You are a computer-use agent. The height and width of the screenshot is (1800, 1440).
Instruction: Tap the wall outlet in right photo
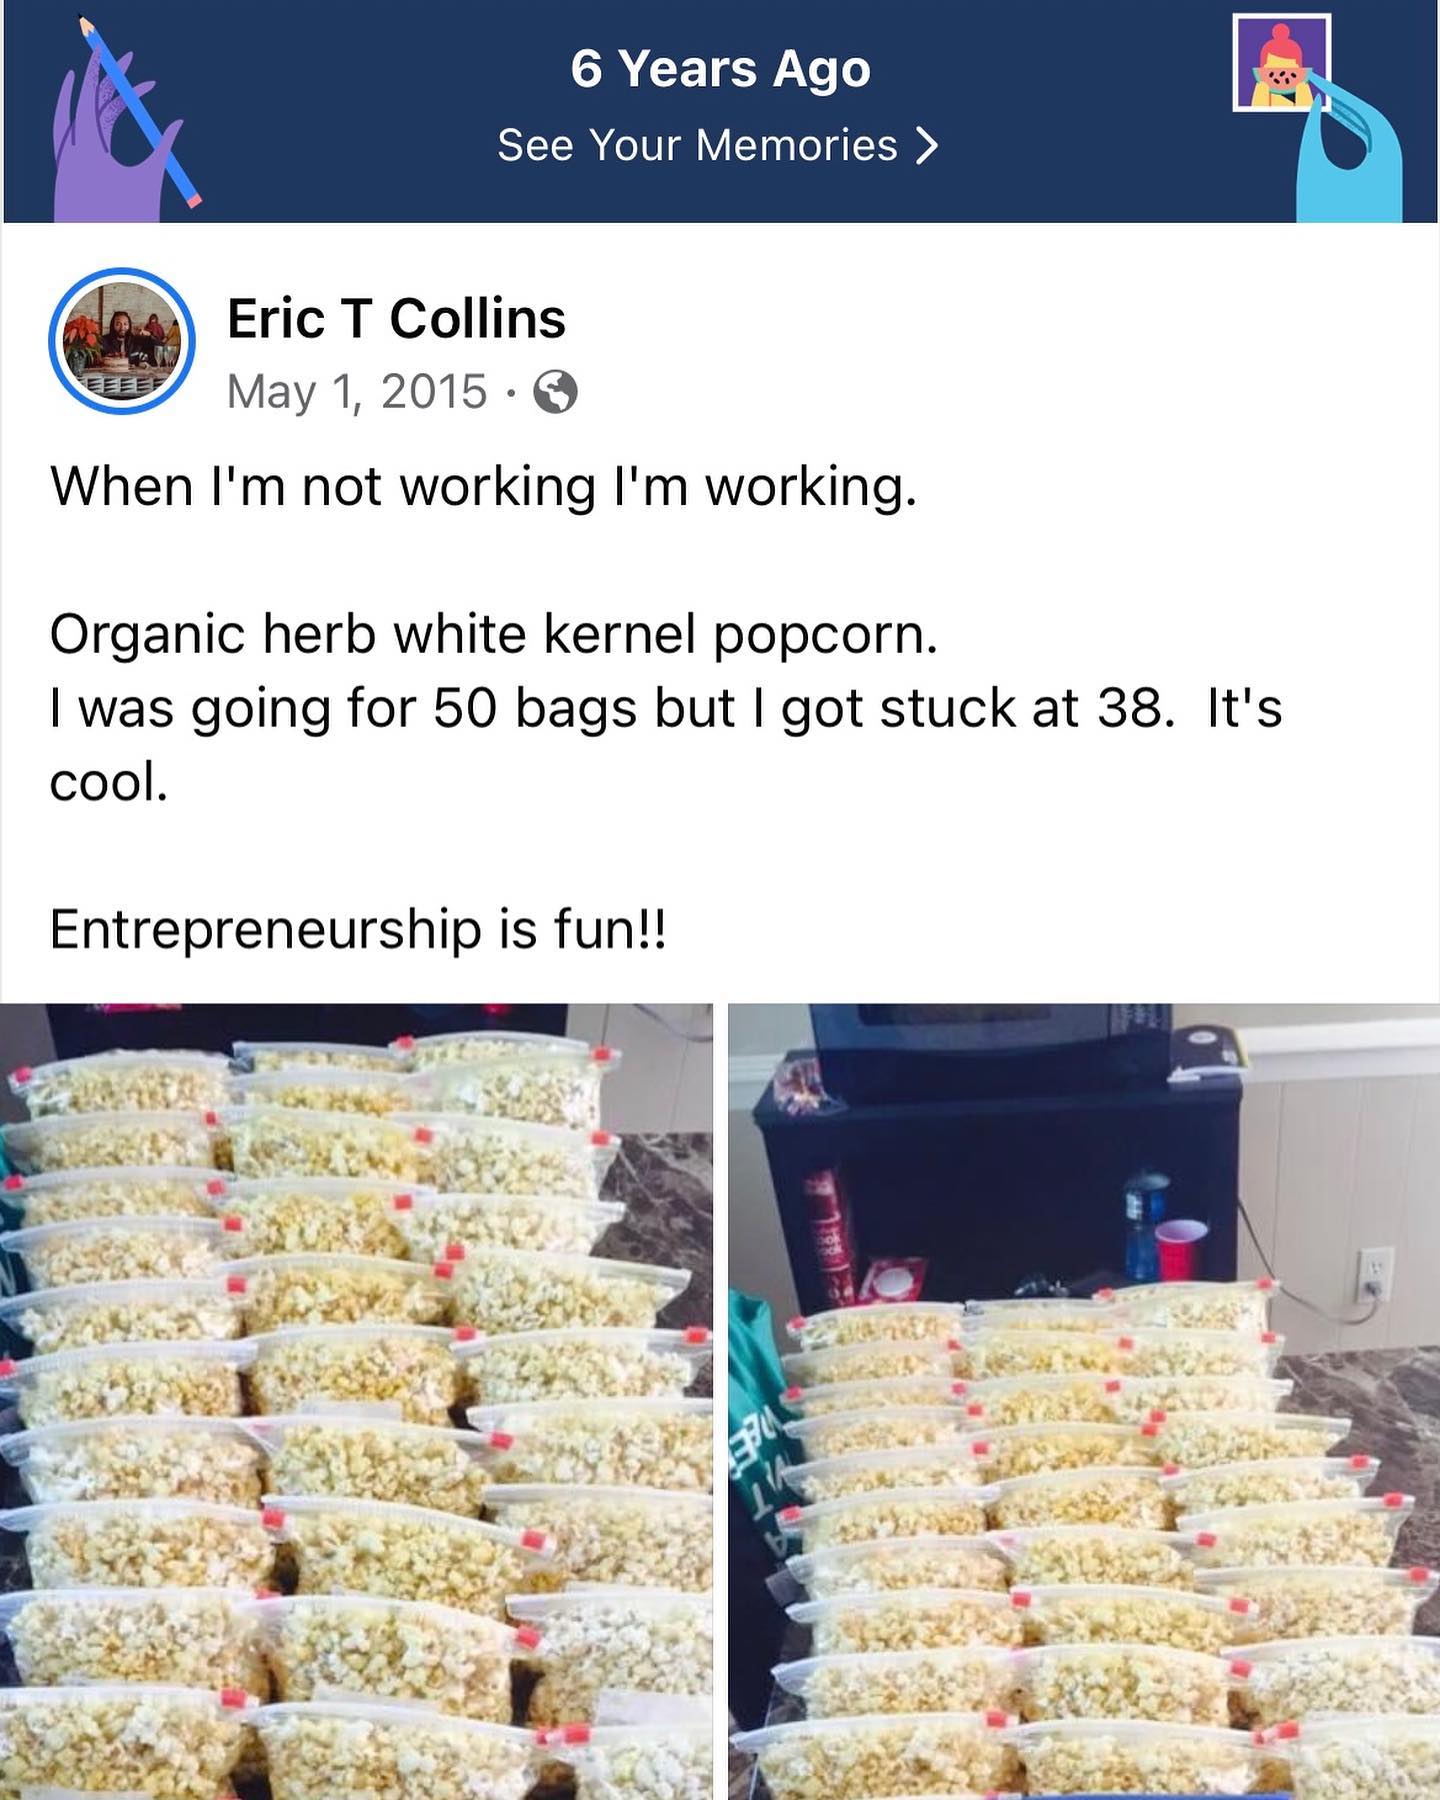click(1377, 1273)
